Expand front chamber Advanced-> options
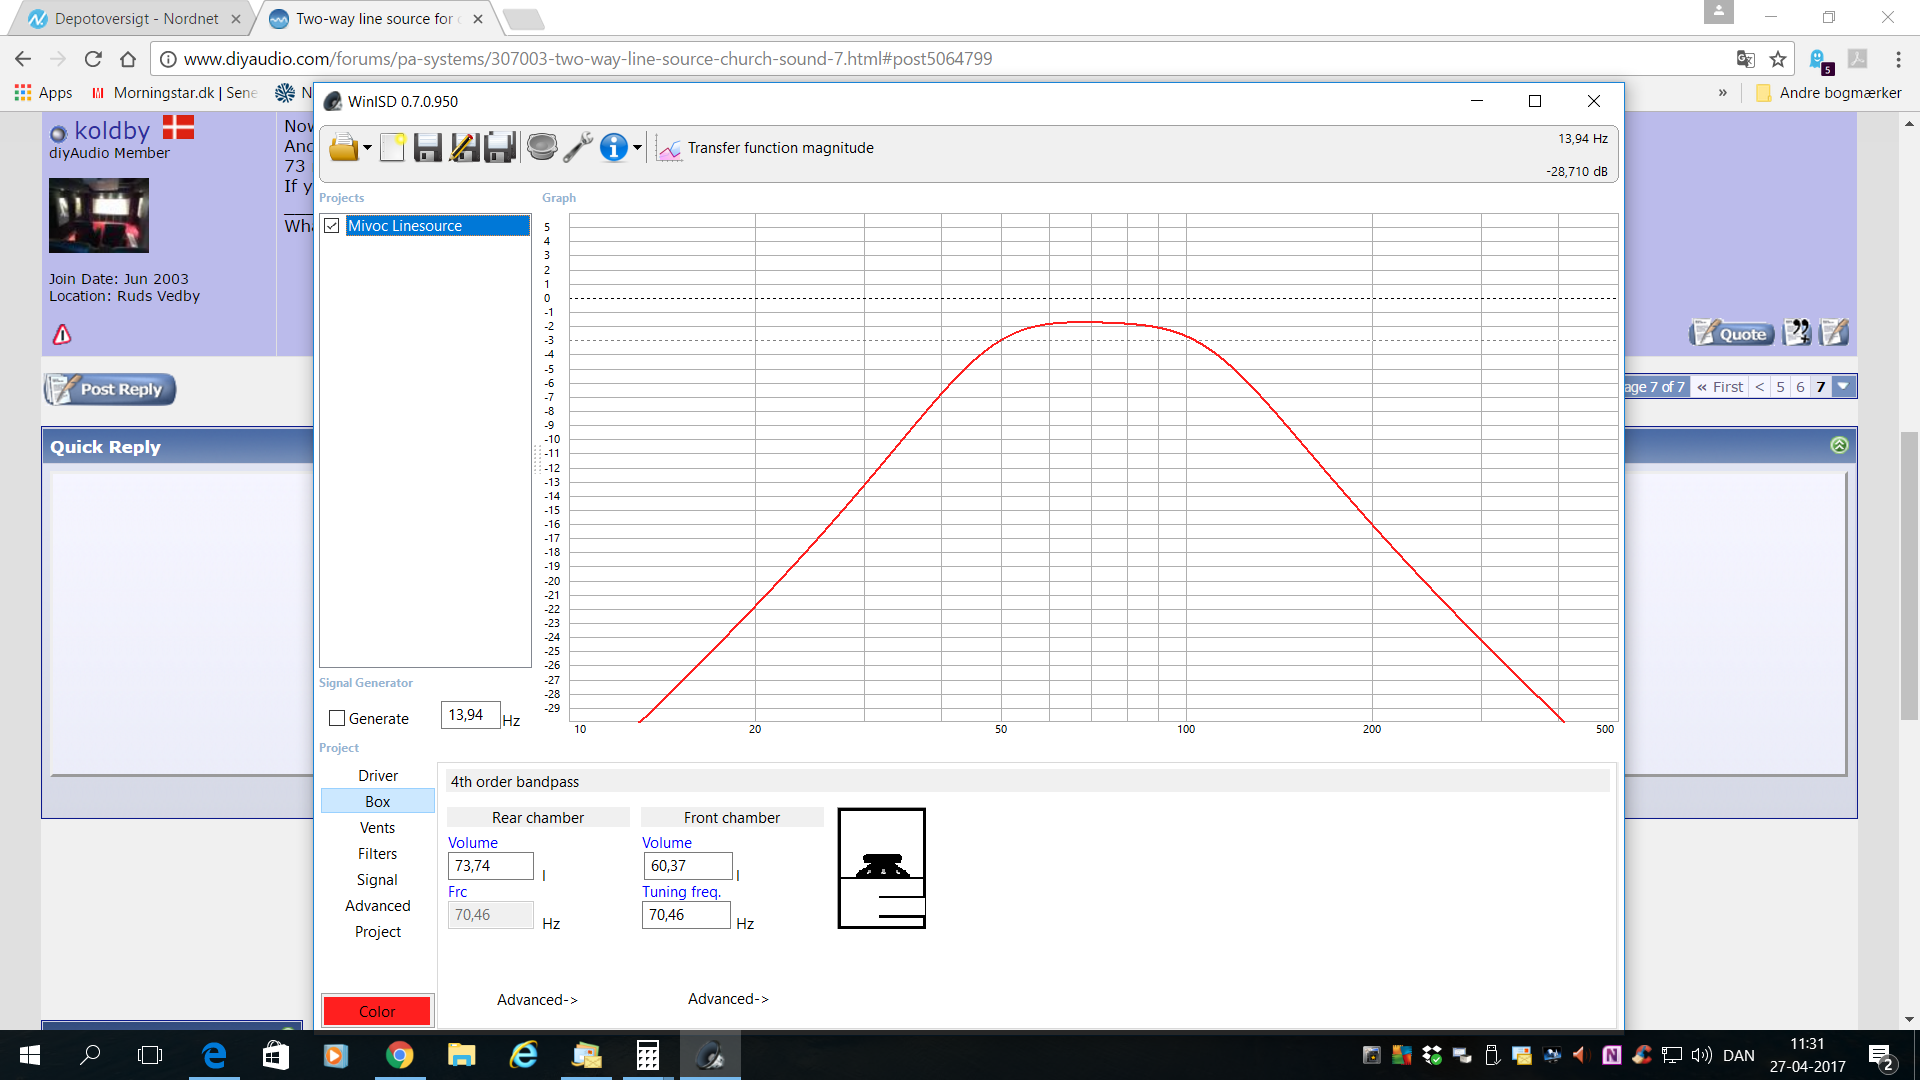 tap(728, 999)
